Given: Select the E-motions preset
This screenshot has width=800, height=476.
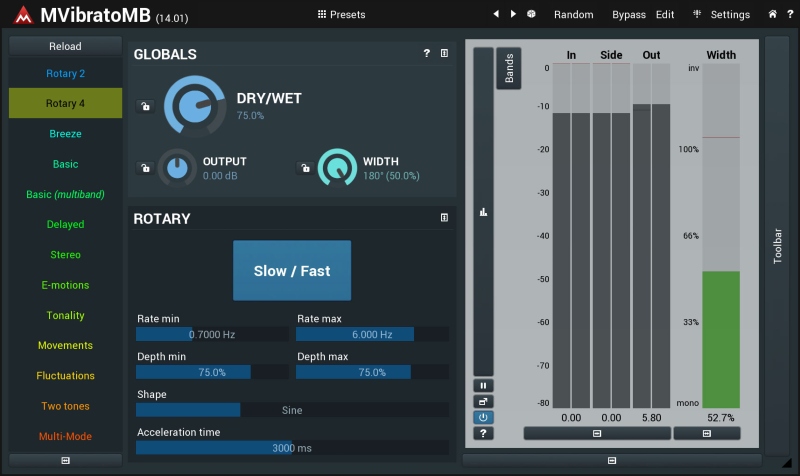Looking at the screenshot, I should tap(65, 285).
